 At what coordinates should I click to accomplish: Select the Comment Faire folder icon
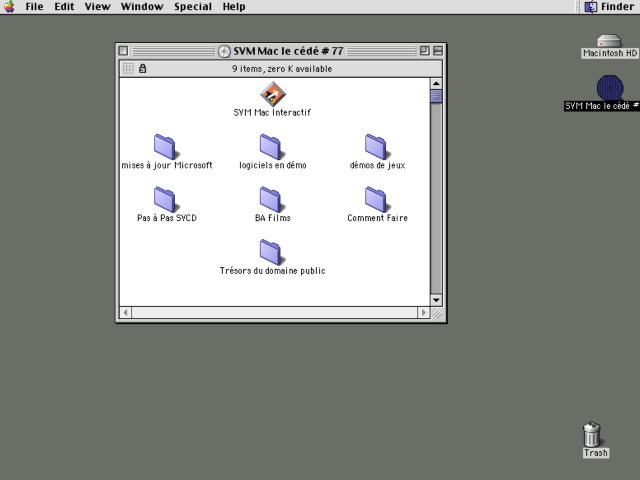tap(376, 199)
